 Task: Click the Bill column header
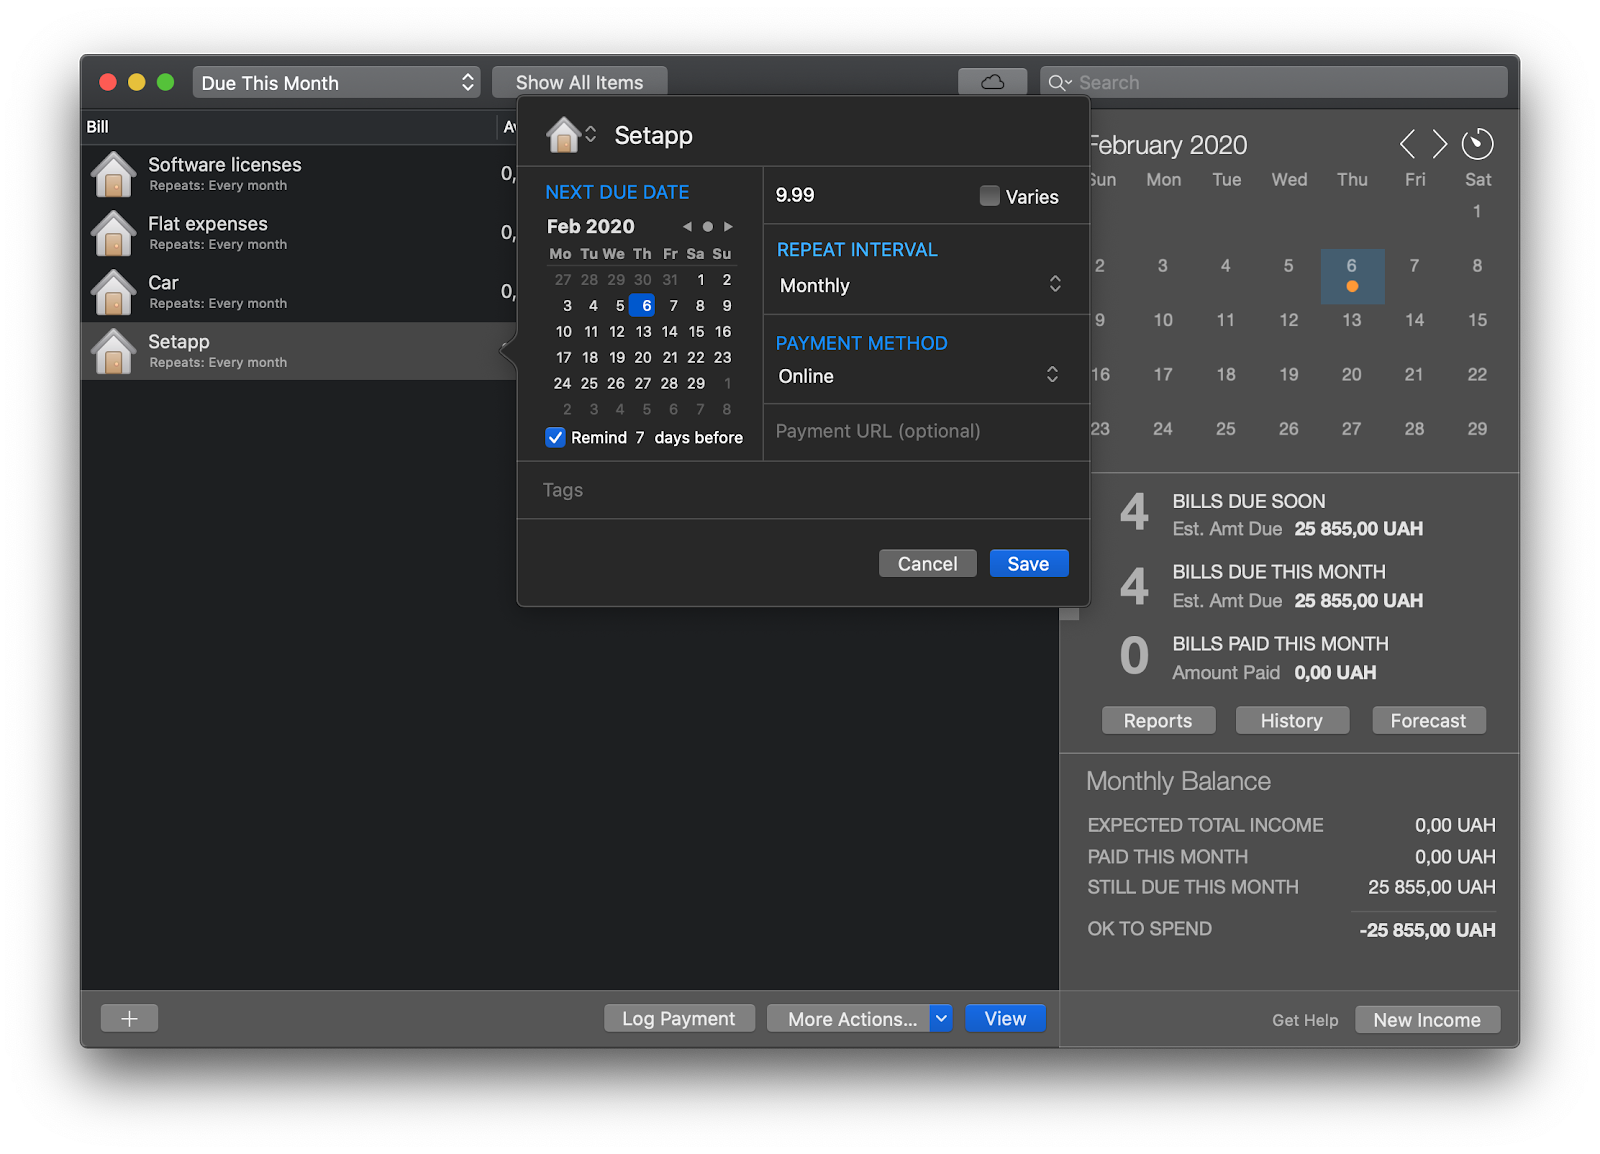(x=289, y=127)
